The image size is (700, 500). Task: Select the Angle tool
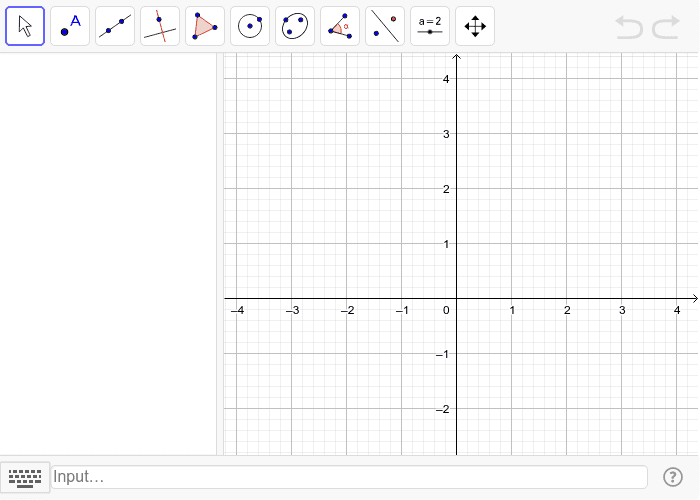click(340, 26)
